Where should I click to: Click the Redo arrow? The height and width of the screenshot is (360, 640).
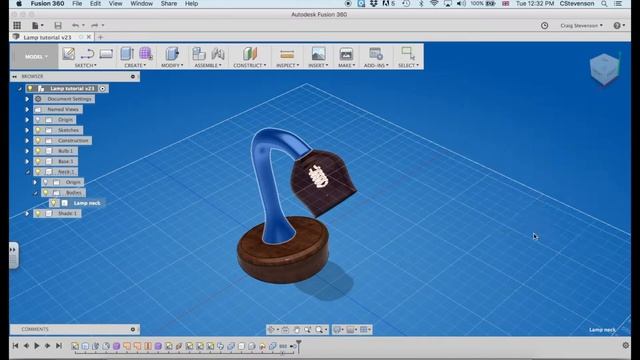(x=95, y=25)
